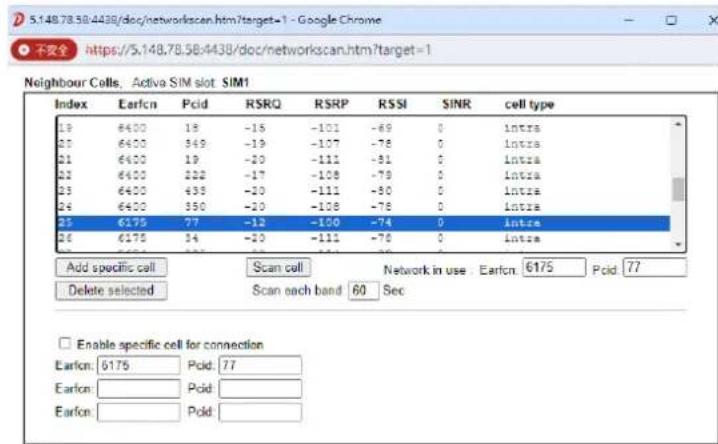
Task: Focus the third Pcid field under specific cell
Action: click(260, 412)
